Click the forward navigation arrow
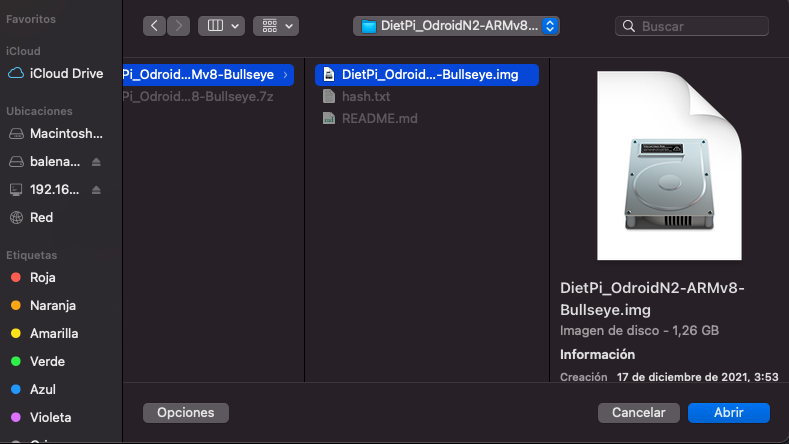Screen dimensions: 789x444 (178, 26)
